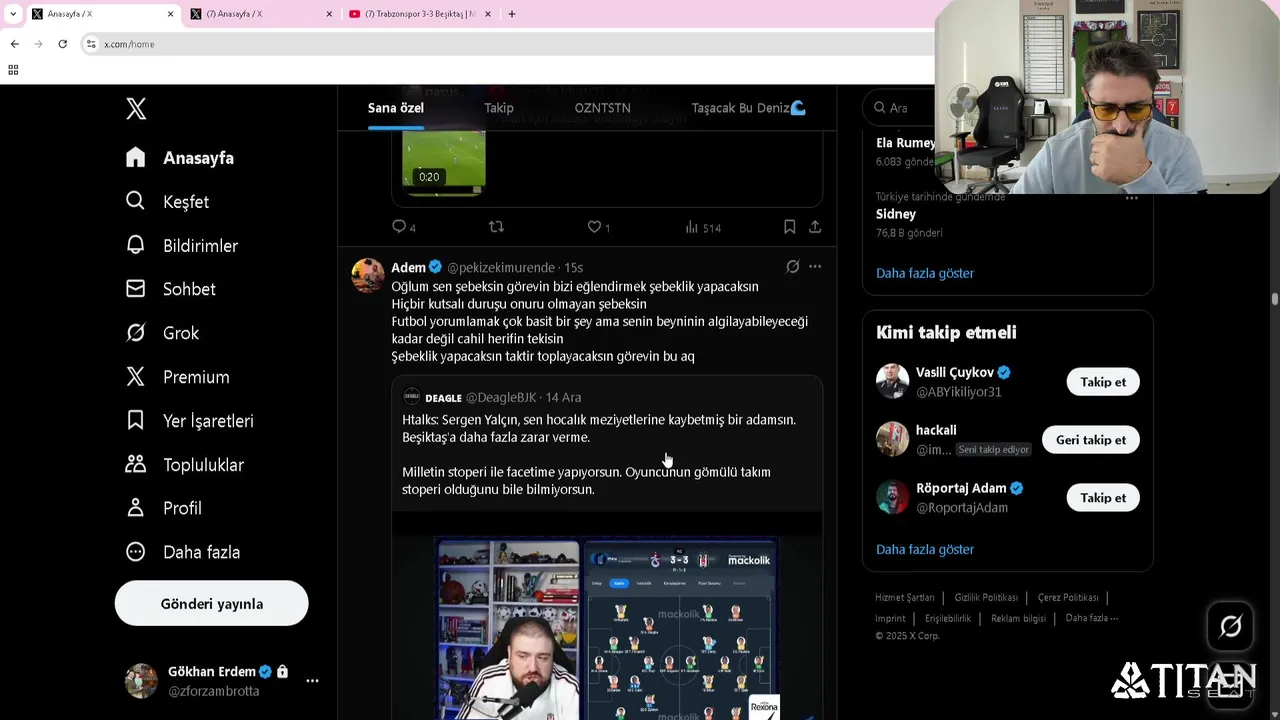Viewport: 1280px width, 720px height.
Task: Open more options on Adem's post
Action: 815,267
